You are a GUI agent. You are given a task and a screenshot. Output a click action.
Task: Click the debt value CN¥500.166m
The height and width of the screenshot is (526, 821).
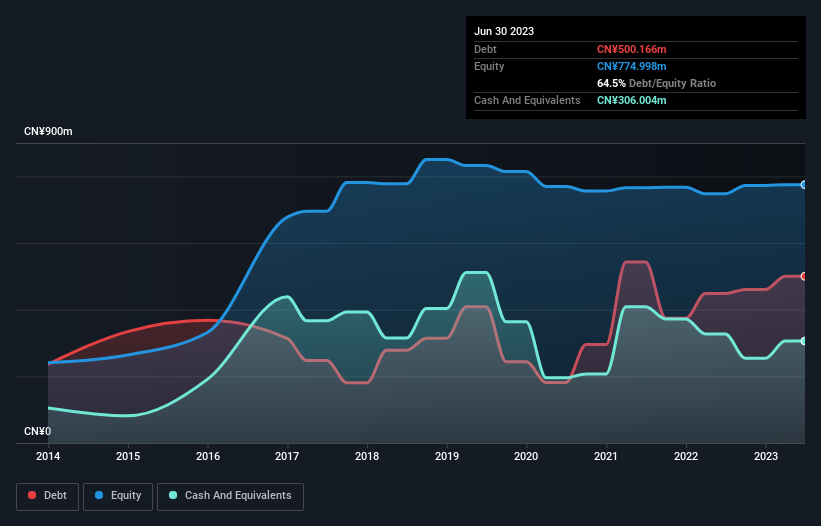click(631, 49)
